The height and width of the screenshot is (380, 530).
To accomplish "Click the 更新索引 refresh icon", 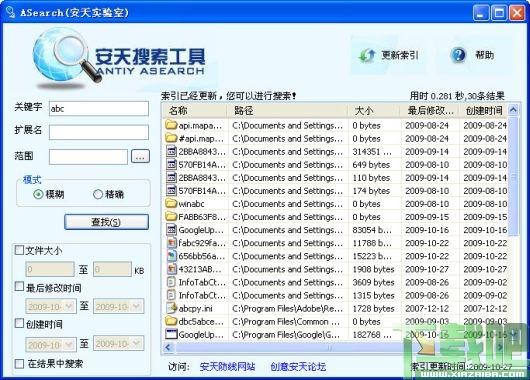I will (x=367, y=55).
